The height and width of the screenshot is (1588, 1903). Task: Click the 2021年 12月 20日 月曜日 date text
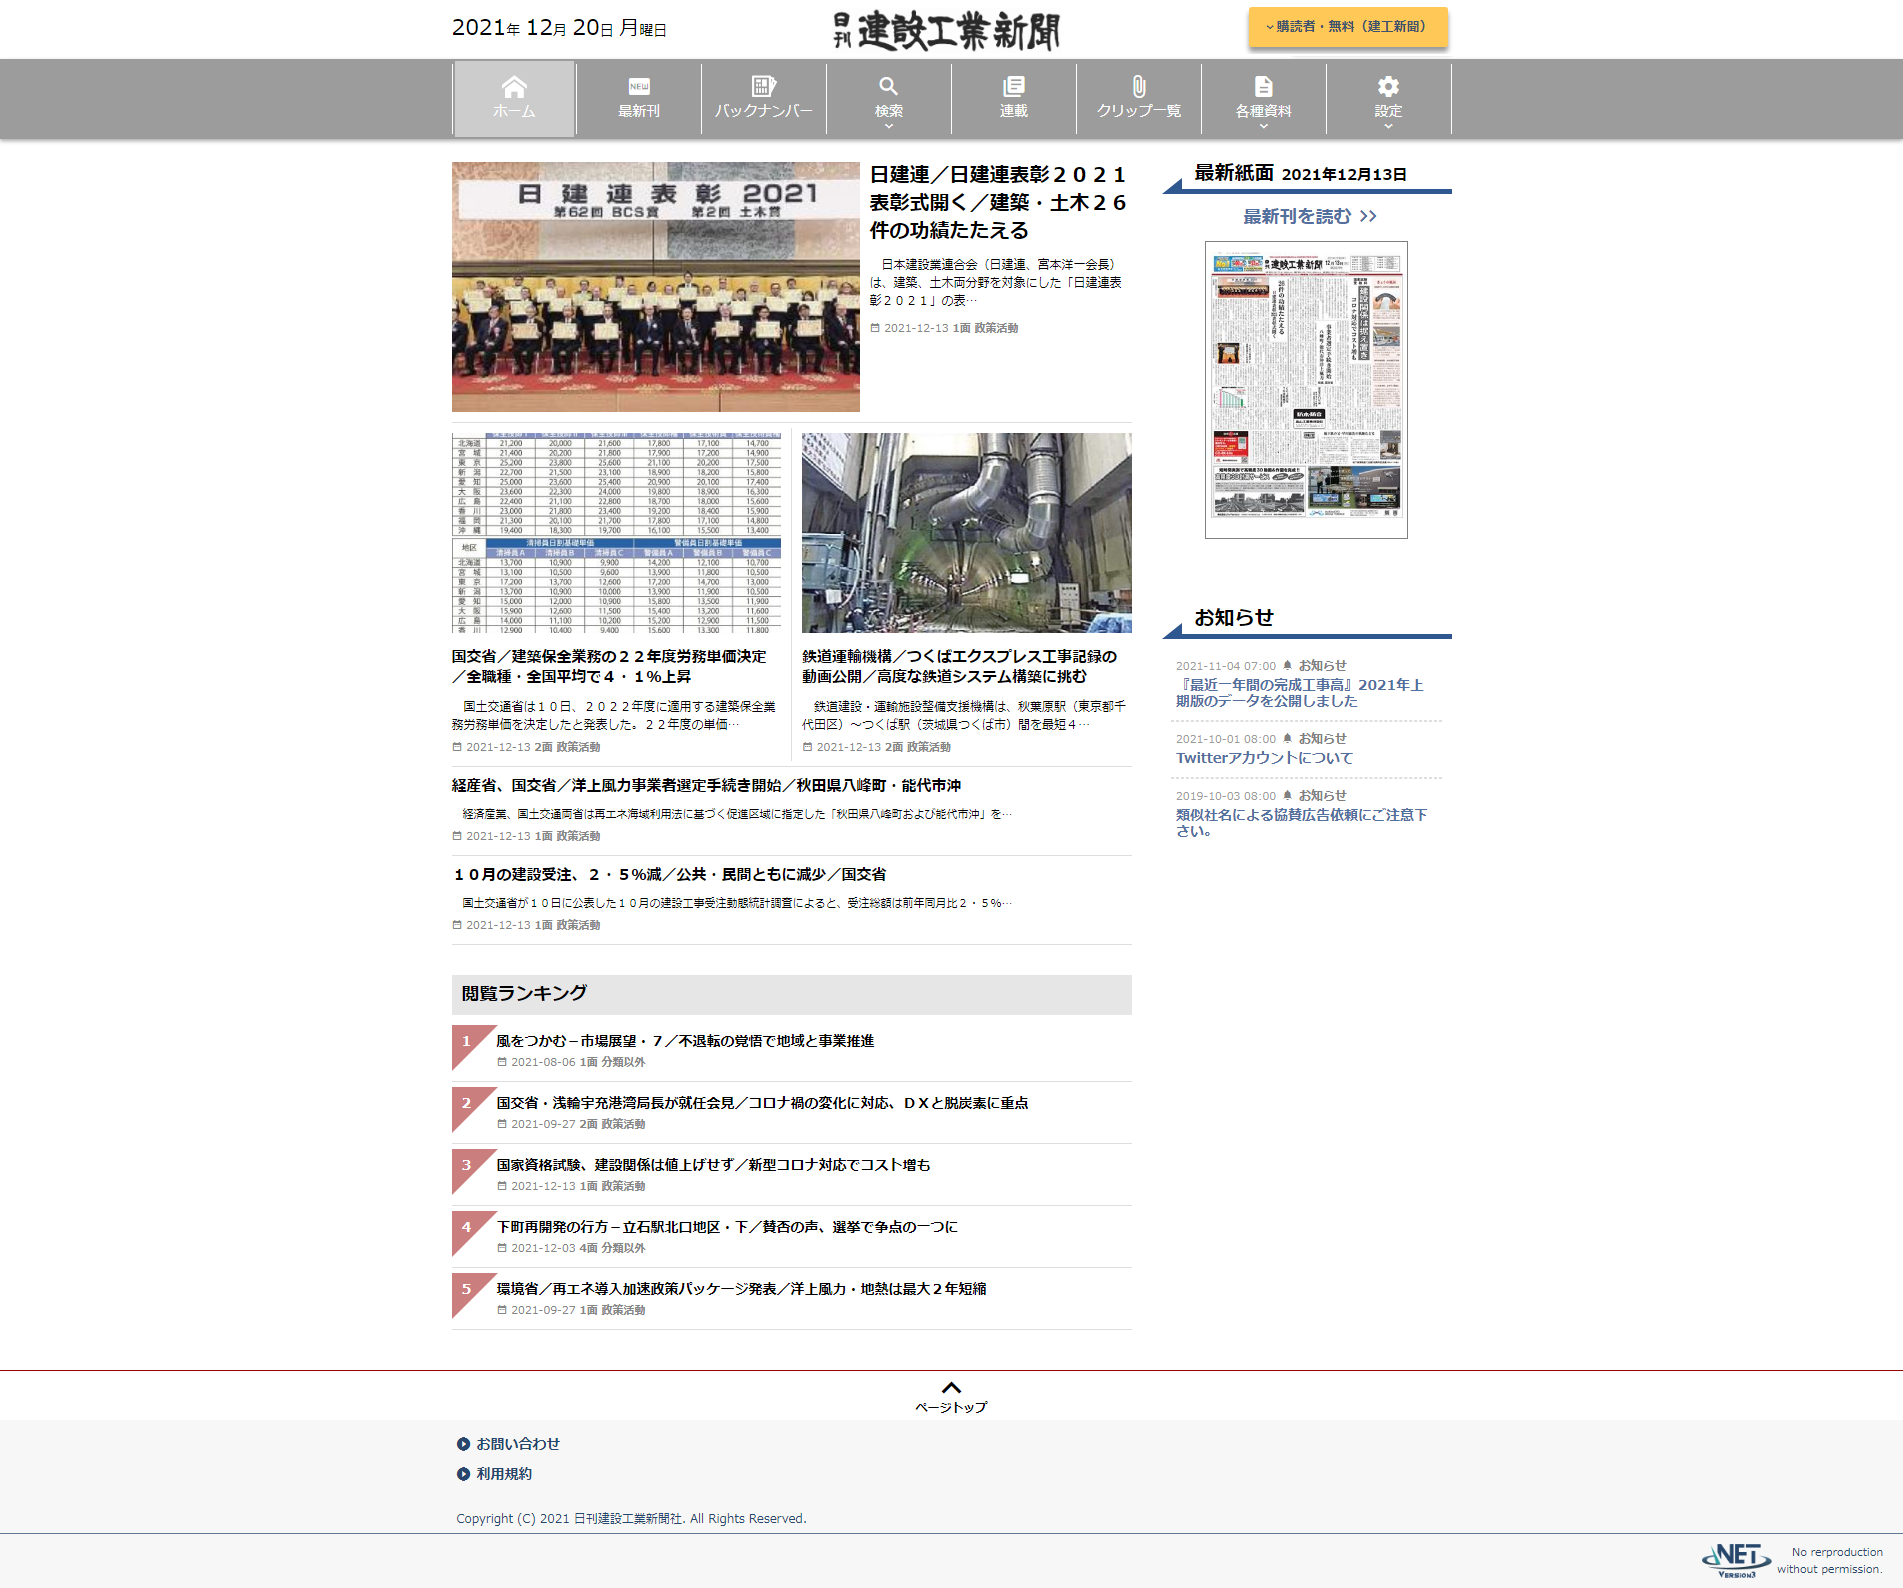click(x=559, y=28)
